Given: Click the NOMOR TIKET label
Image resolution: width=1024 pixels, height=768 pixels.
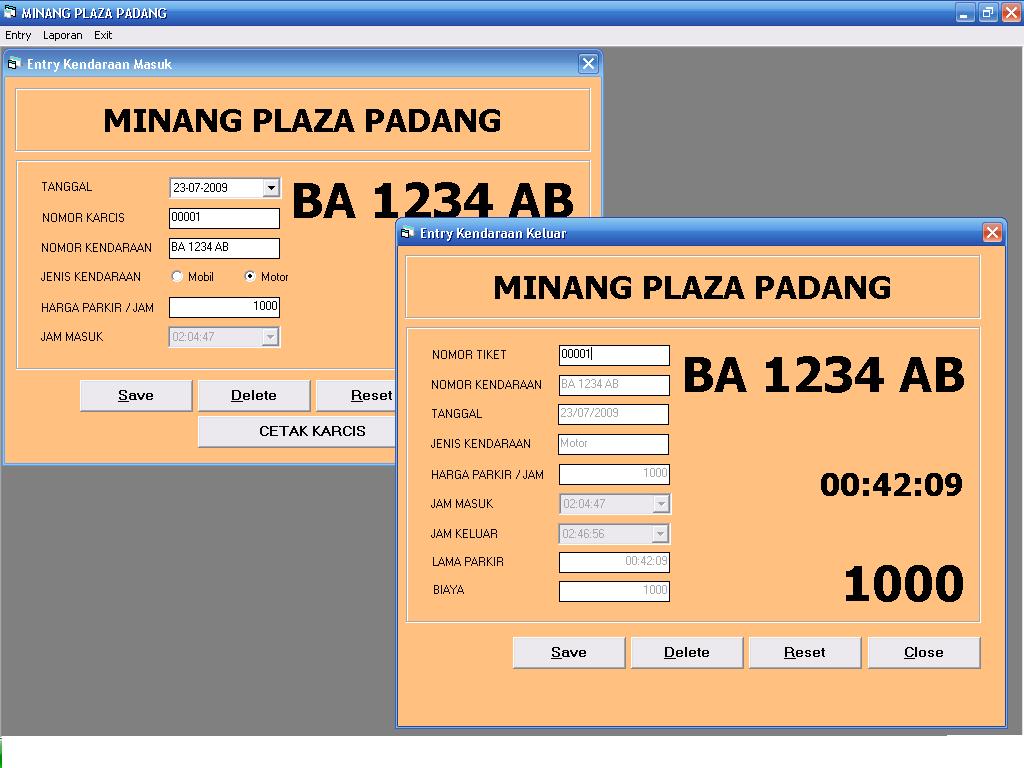Looking at the screenshot, I should coord(469,355).
